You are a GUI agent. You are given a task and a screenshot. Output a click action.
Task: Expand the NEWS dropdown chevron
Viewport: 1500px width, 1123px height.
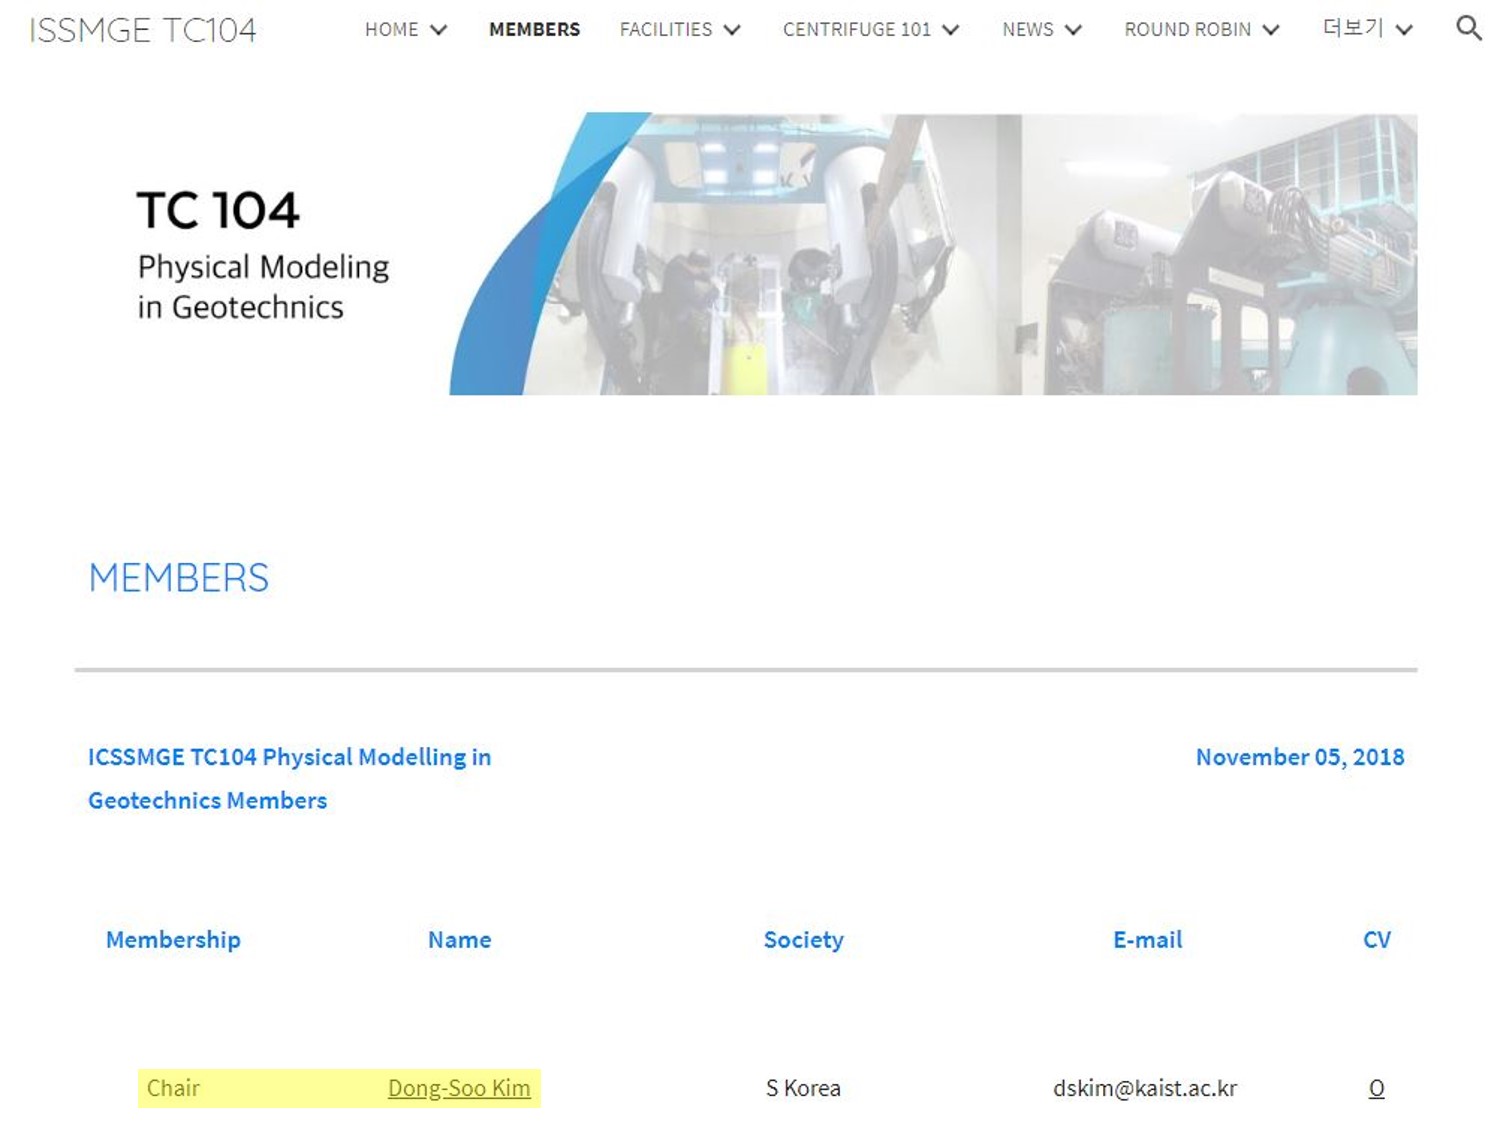(x=1073, y=30)
